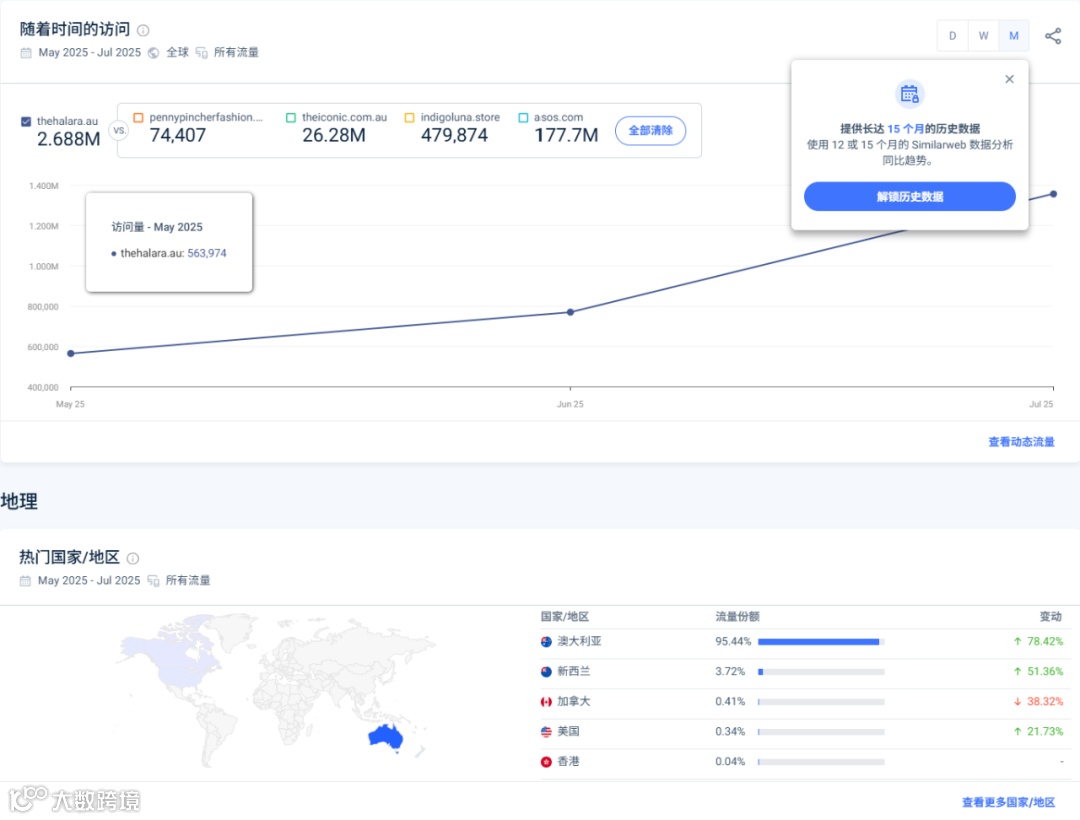Click the calendar icon in the geography section
The width and height of the screenshot is (1080, 820).
point(25,581)
